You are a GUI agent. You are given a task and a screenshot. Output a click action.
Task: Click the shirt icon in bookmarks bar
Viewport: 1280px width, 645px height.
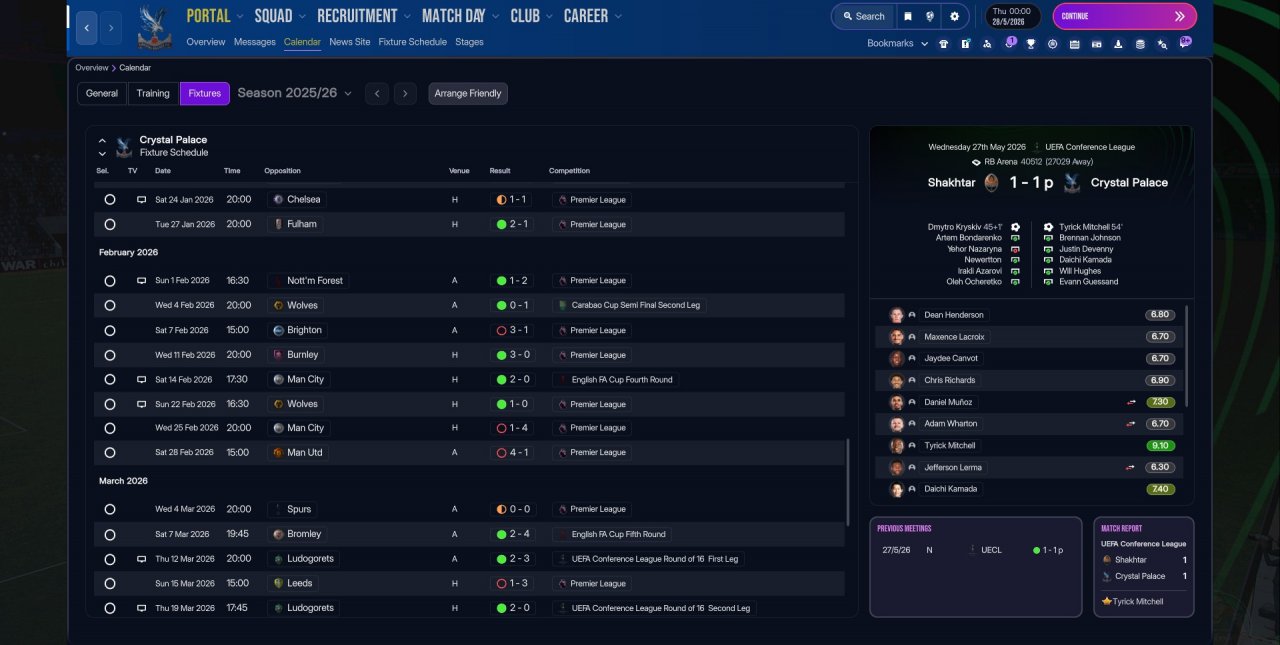pyautogui.click(x=943, y=44)
